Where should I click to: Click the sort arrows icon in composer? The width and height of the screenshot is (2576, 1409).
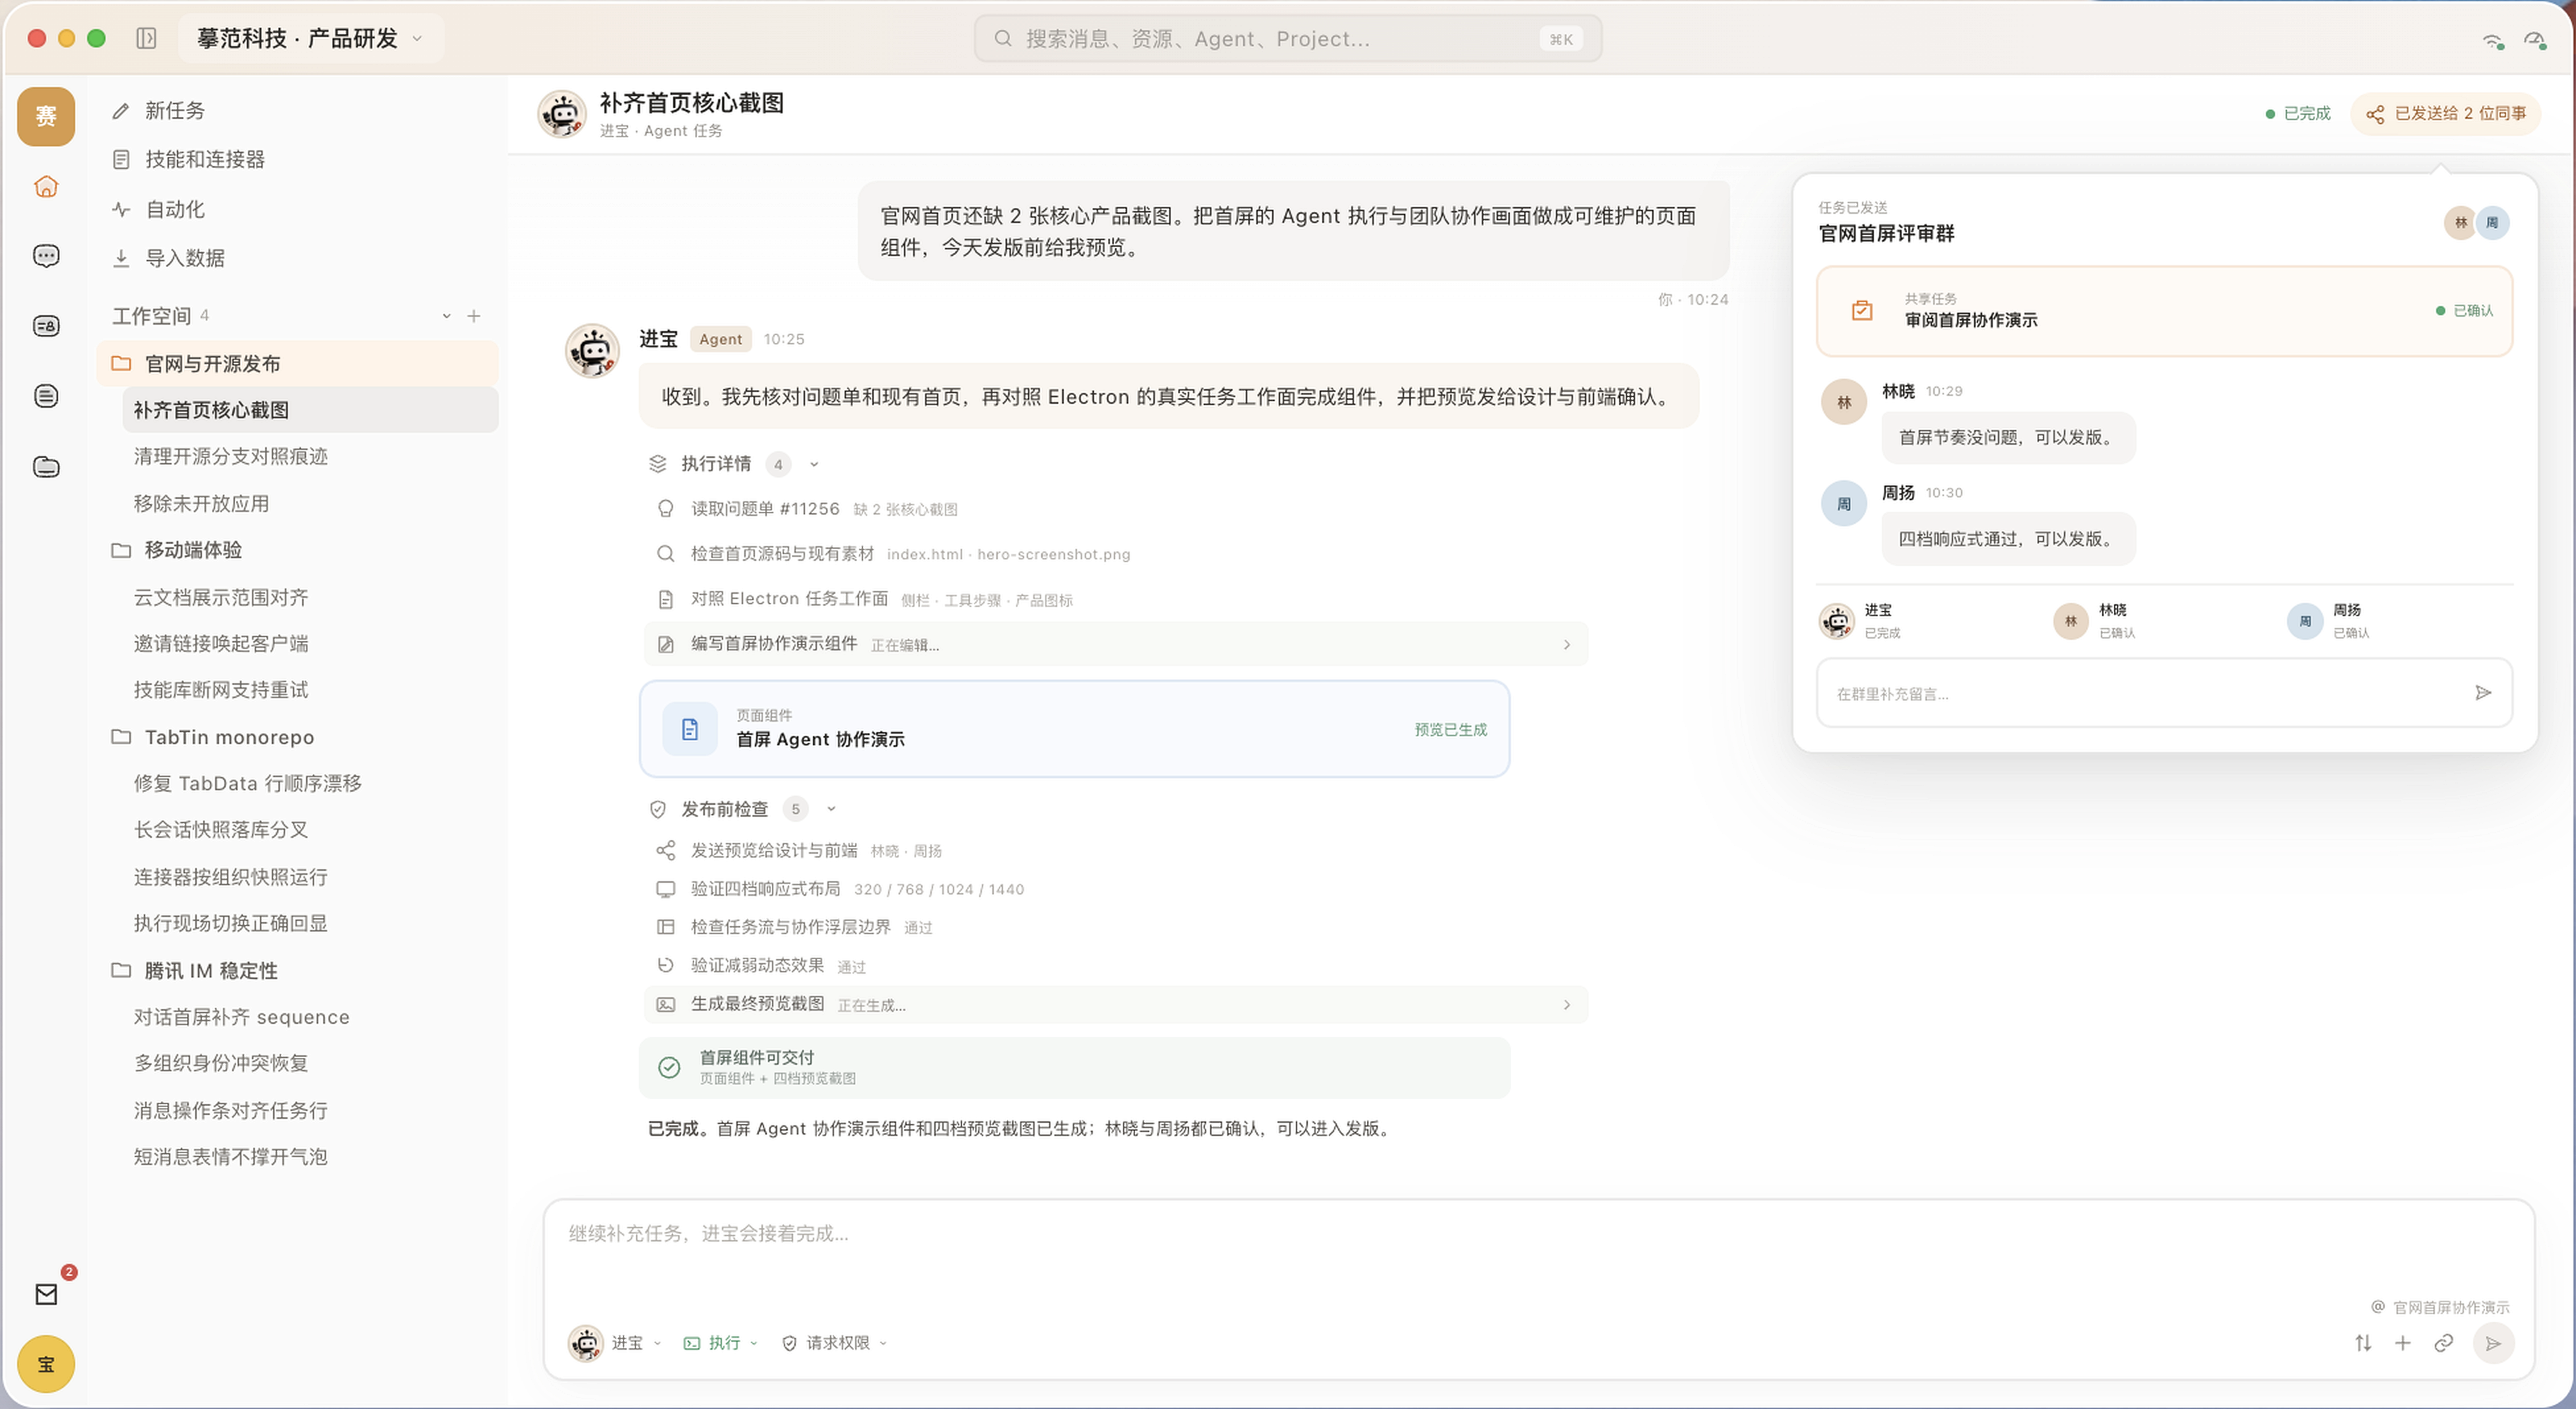click(2363, 1343)
